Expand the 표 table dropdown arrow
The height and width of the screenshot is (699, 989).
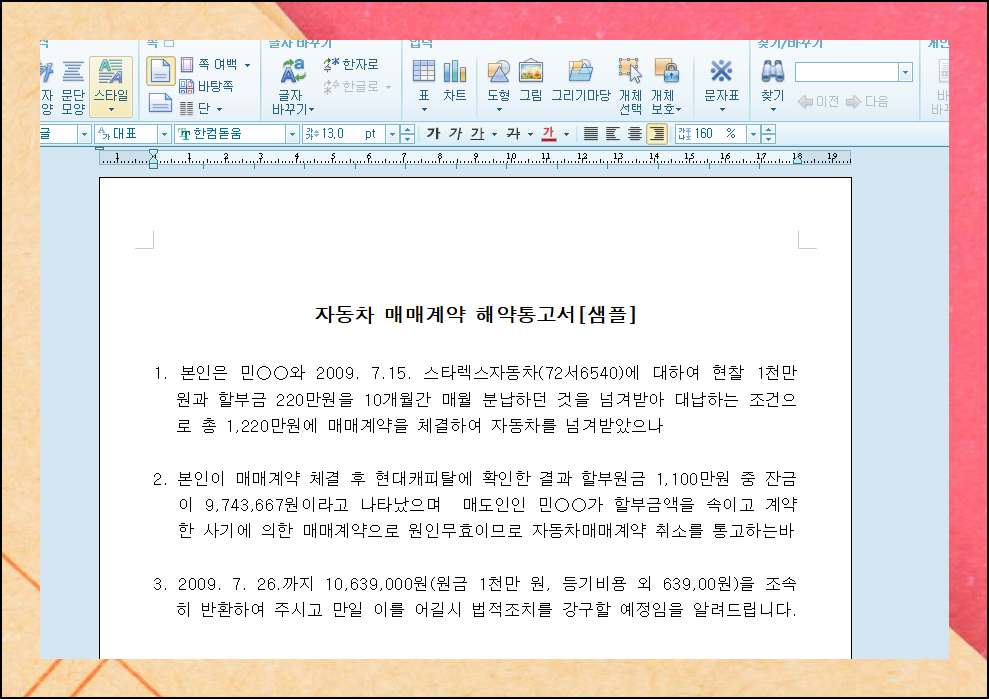pyautogui.click(x=424, y=110)
